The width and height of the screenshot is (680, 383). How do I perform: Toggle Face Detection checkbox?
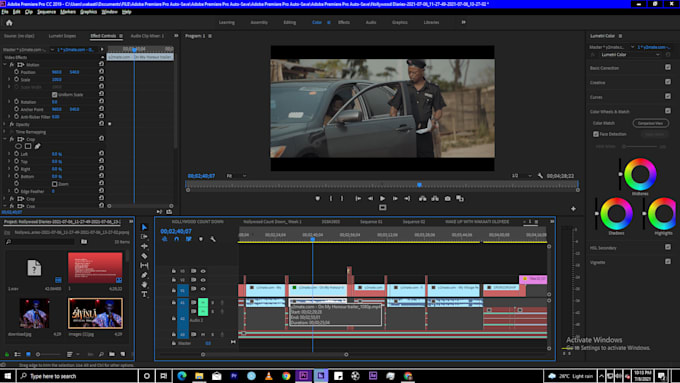click(596, 134)
